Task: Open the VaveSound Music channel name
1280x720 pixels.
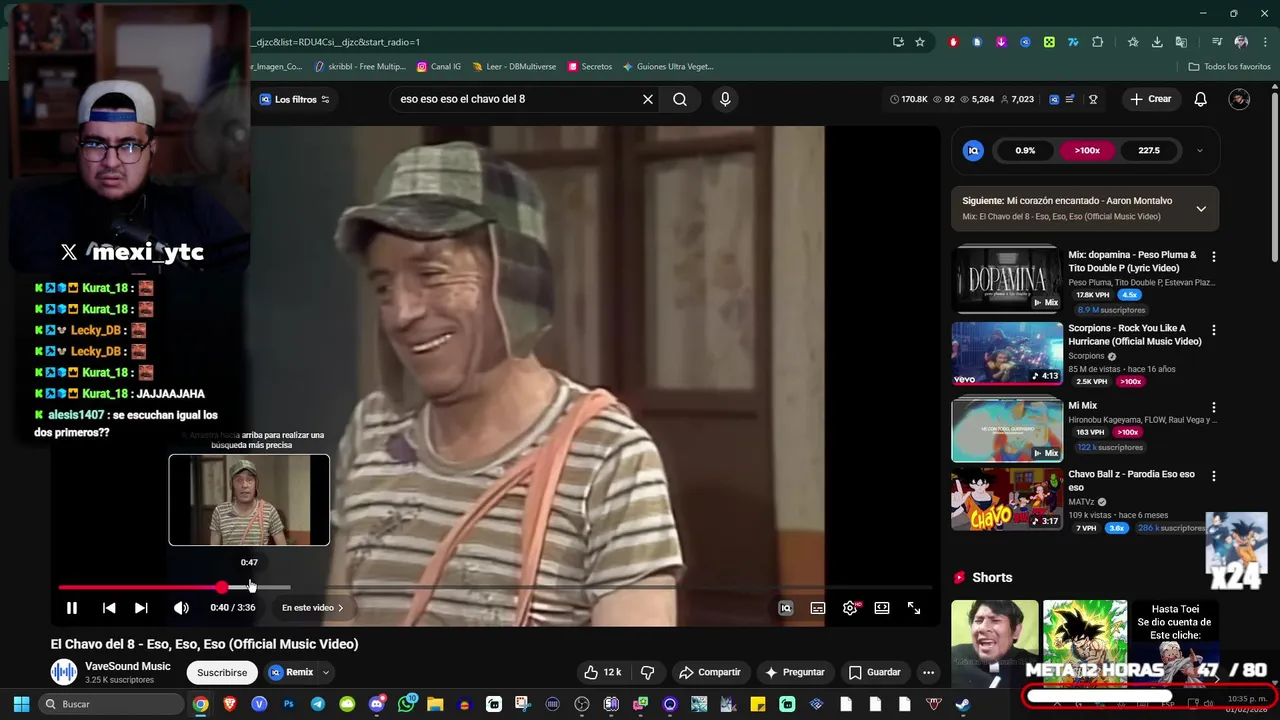Action: 128,666
